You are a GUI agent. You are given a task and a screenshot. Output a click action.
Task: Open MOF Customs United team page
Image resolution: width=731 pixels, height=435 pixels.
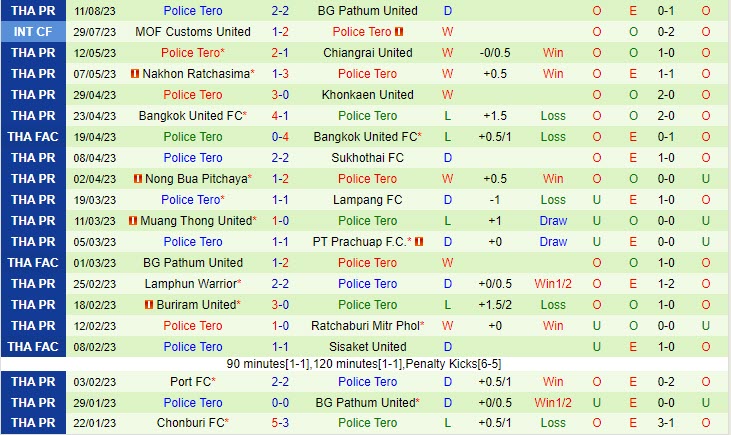pyautogui.click(x=193, y=32)
